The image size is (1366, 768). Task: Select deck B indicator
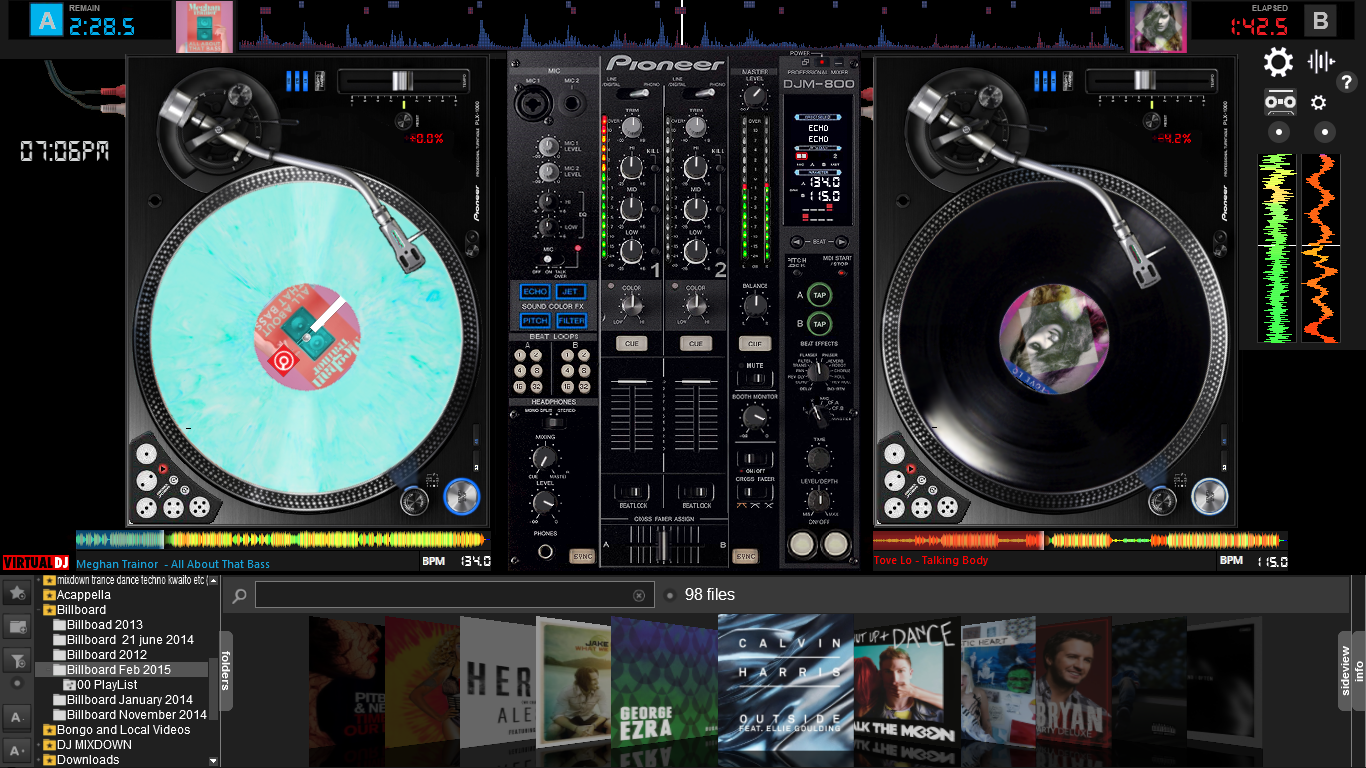coord(1321,20)
